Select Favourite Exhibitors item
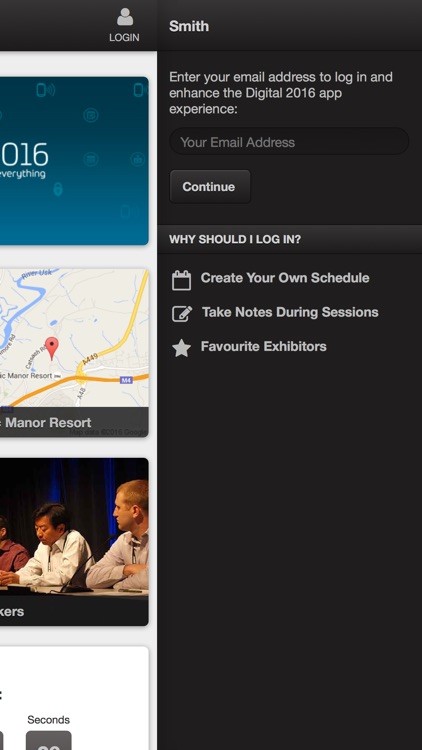Screen dimensions: 422x750 264,346
